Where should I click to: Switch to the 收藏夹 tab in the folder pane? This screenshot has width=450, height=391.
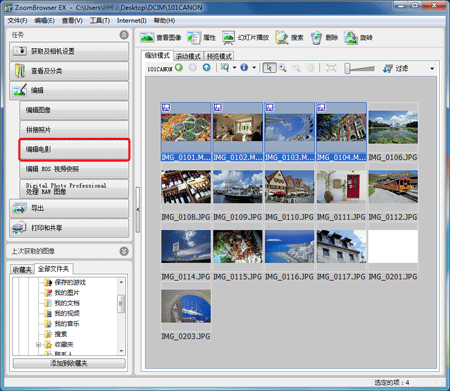coord(22,269)
